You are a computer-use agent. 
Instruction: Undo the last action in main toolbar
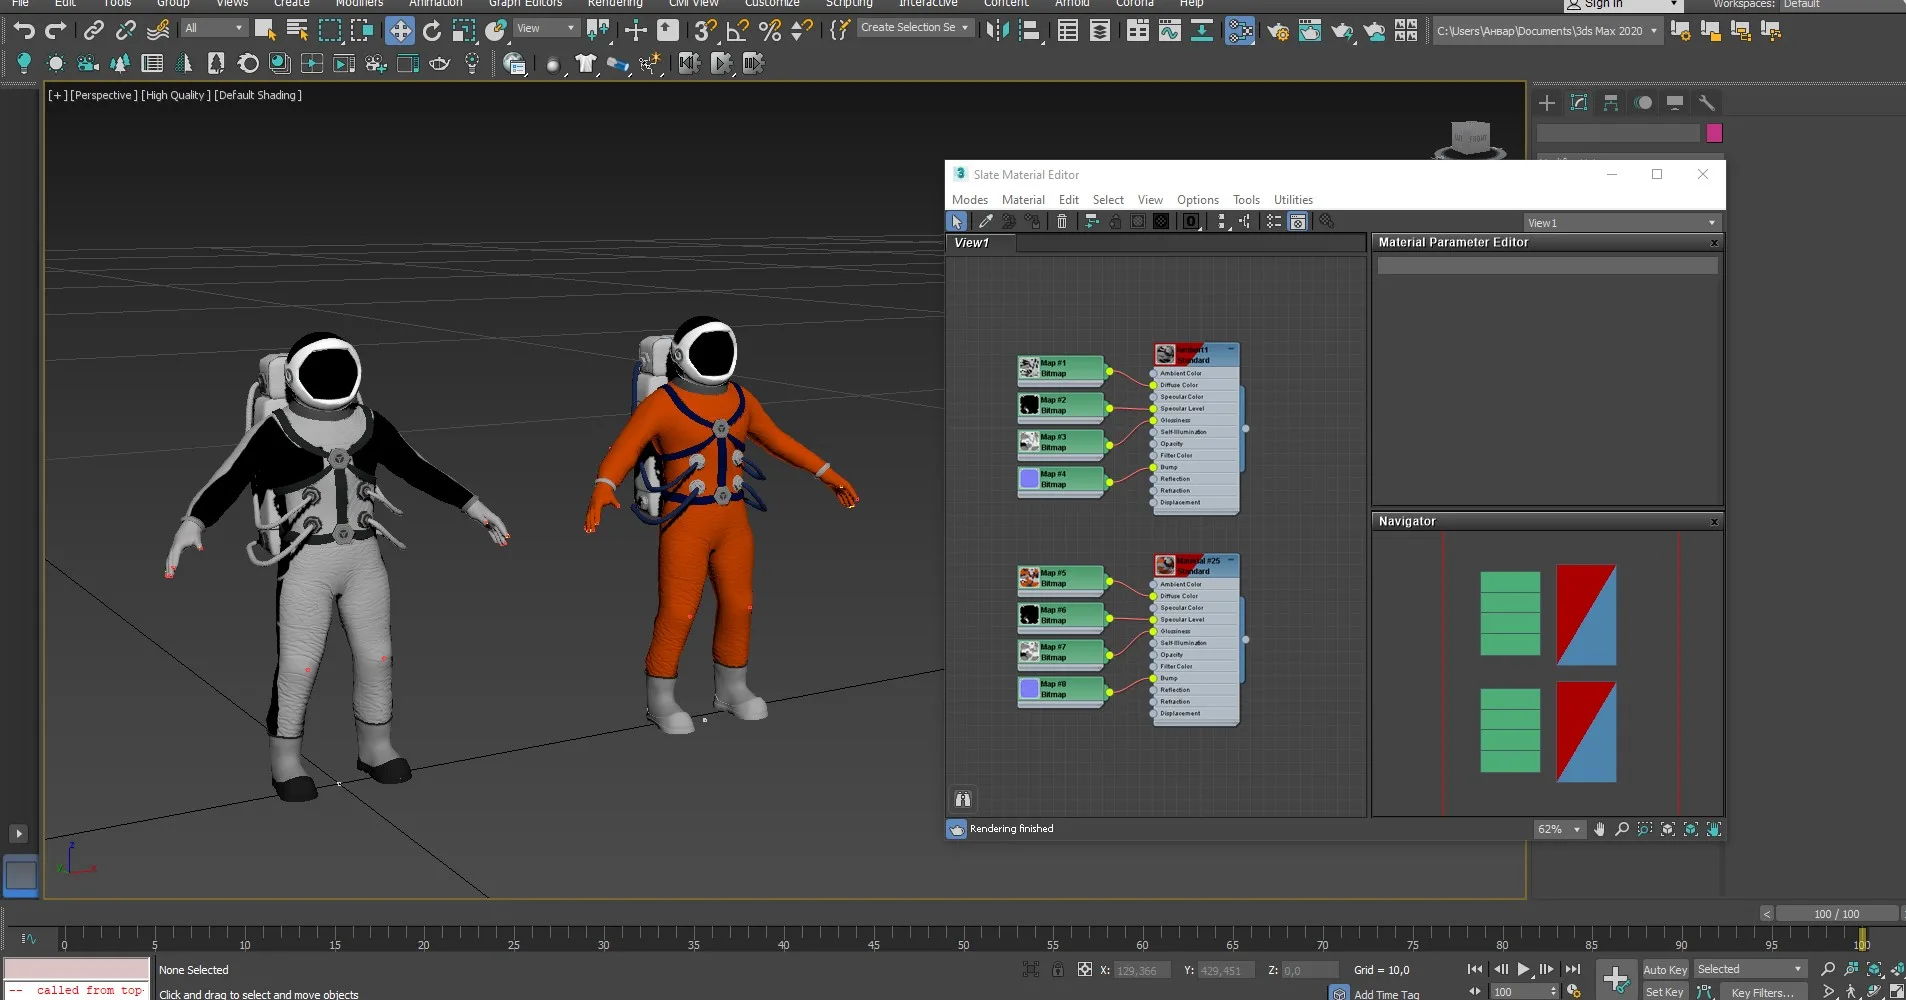[24, 30]
